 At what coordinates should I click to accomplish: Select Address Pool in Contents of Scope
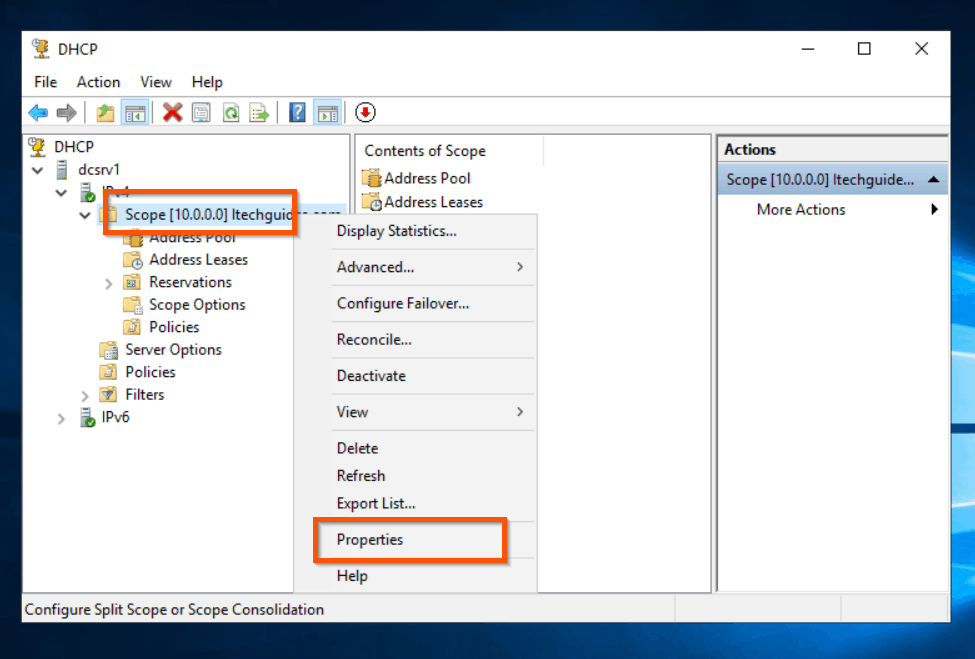click(424, 178)
